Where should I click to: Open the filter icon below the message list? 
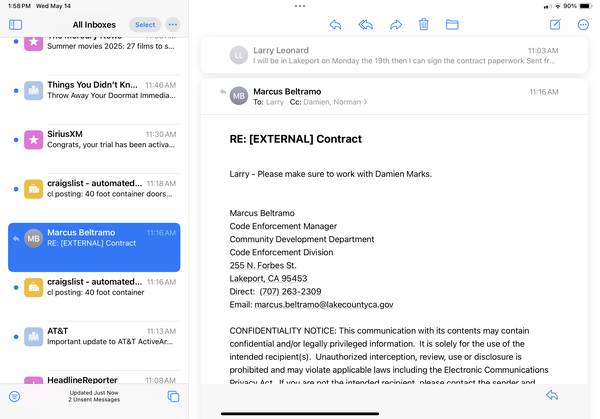(x=15, y=397)
